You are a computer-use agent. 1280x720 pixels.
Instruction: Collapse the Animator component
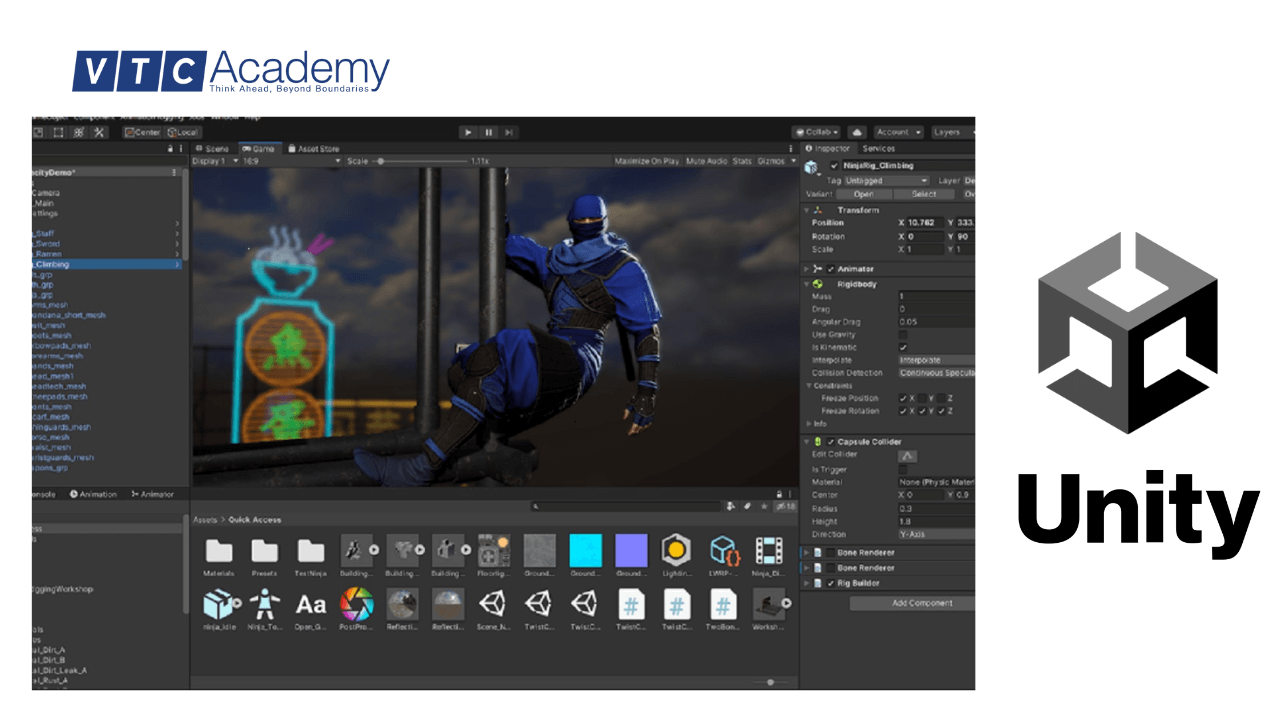coord(805,267)
